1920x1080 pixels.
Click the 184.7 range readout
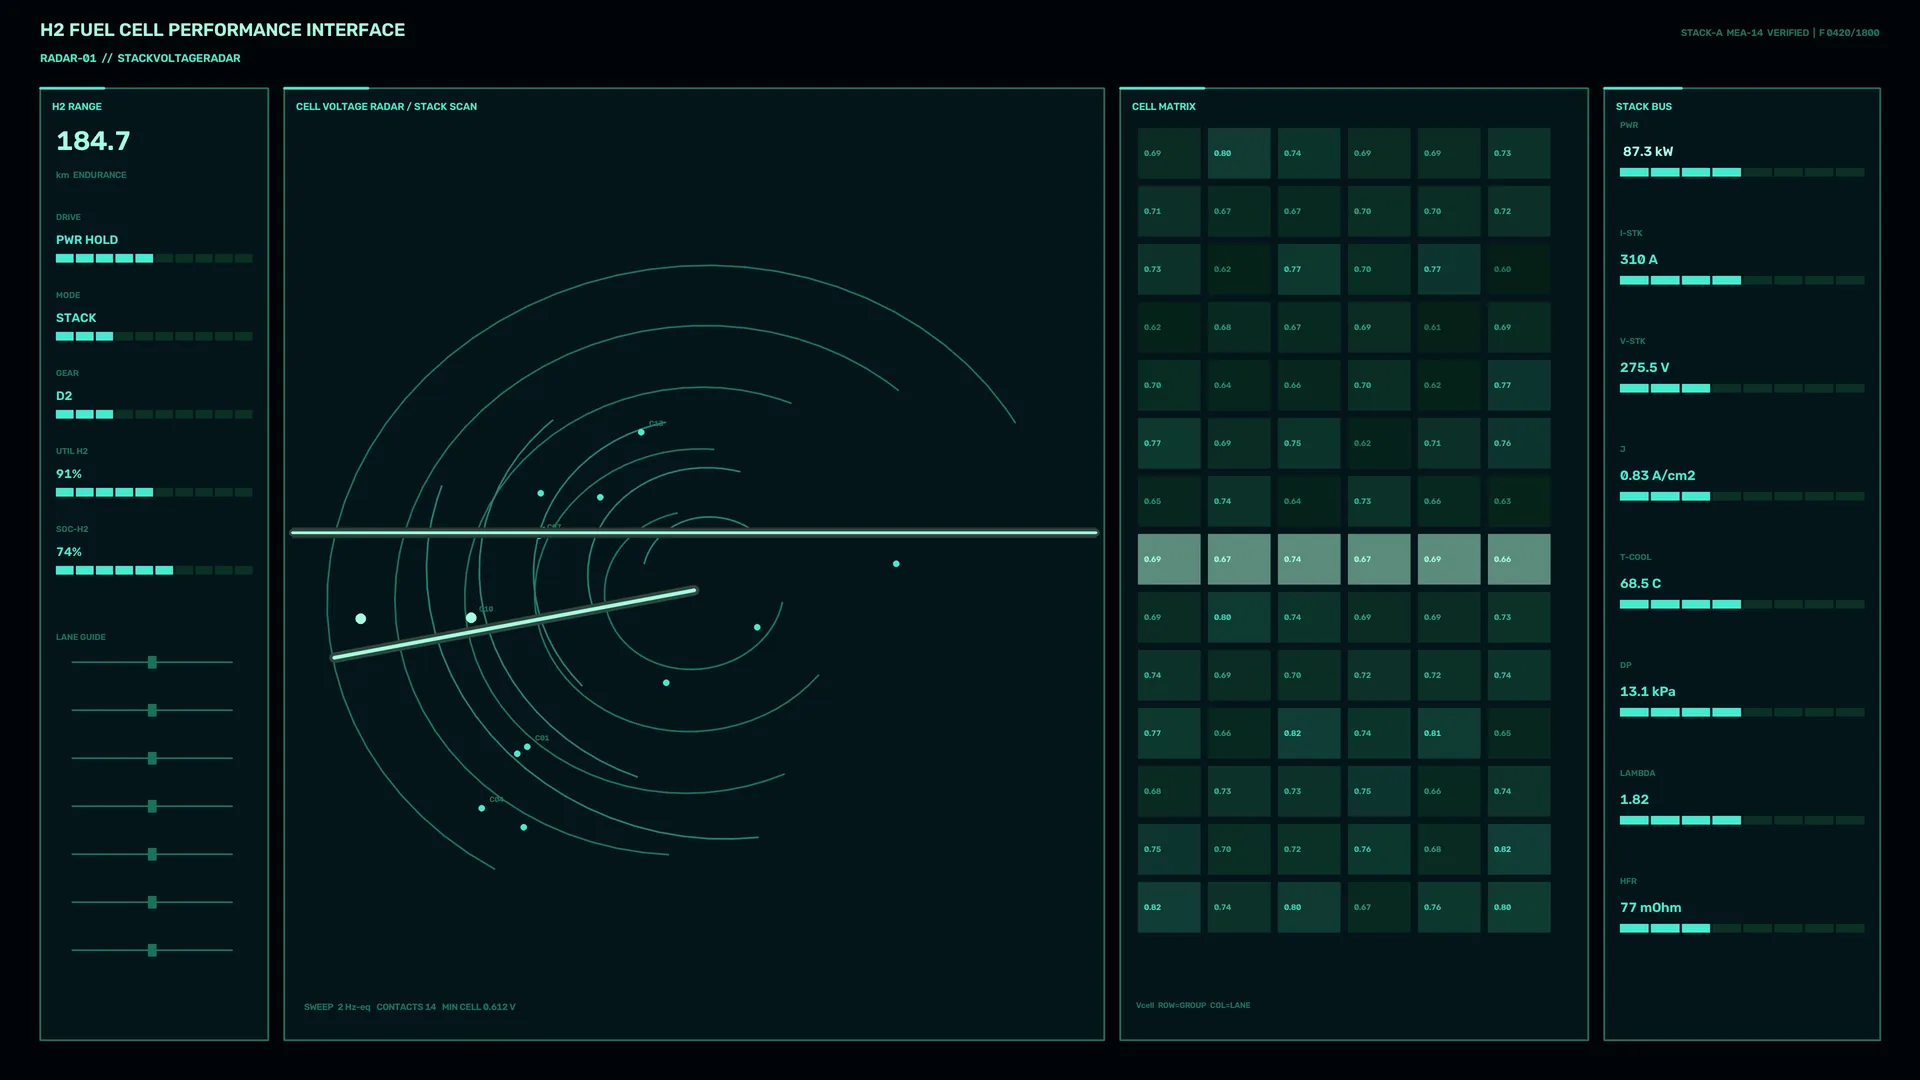(x=93, y=141)
